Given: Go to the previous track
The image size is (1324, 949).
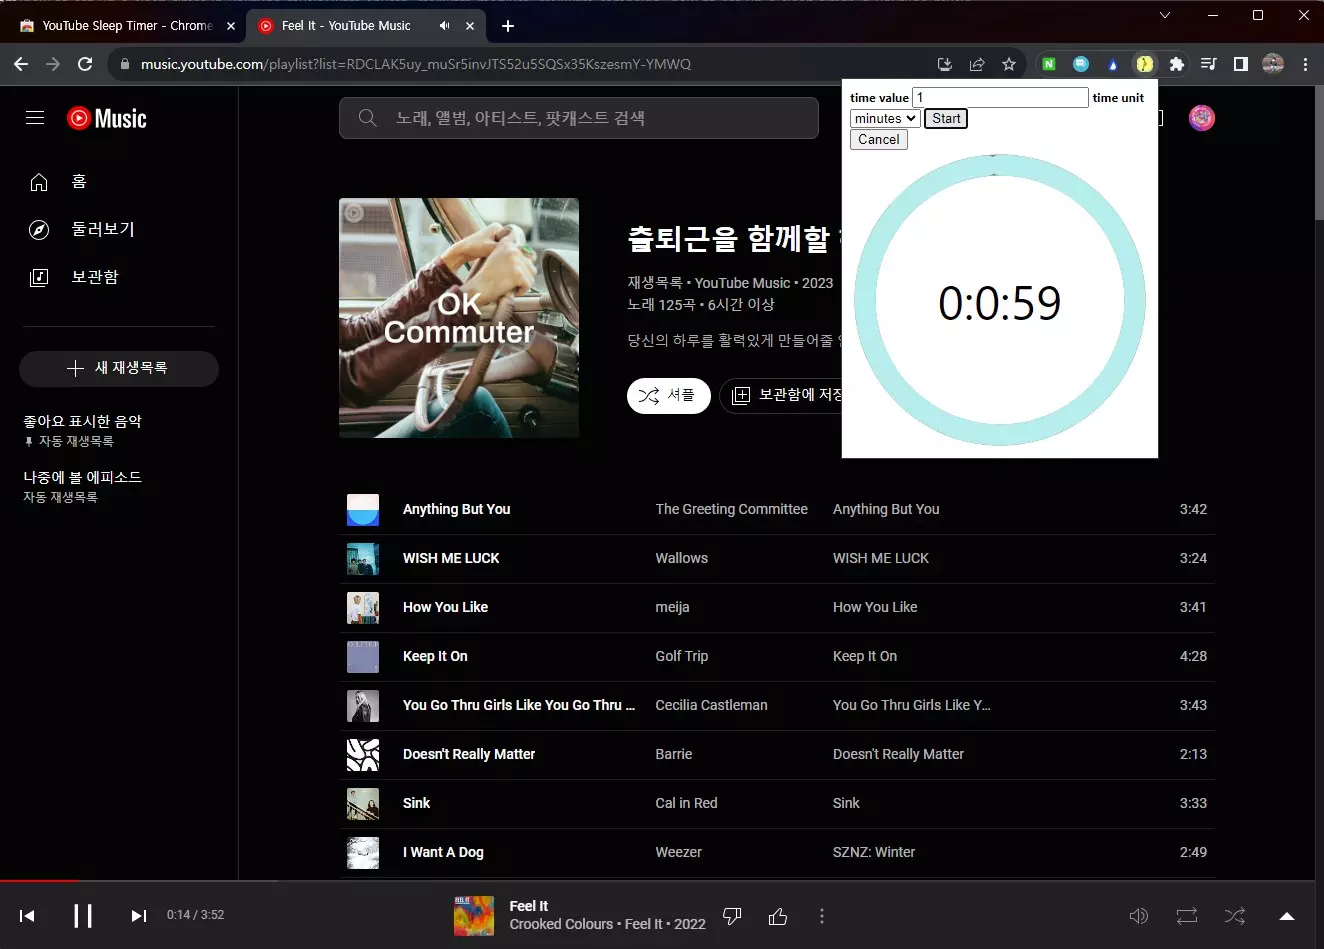Looking at the screenshot, I should (x=27, y=915).
